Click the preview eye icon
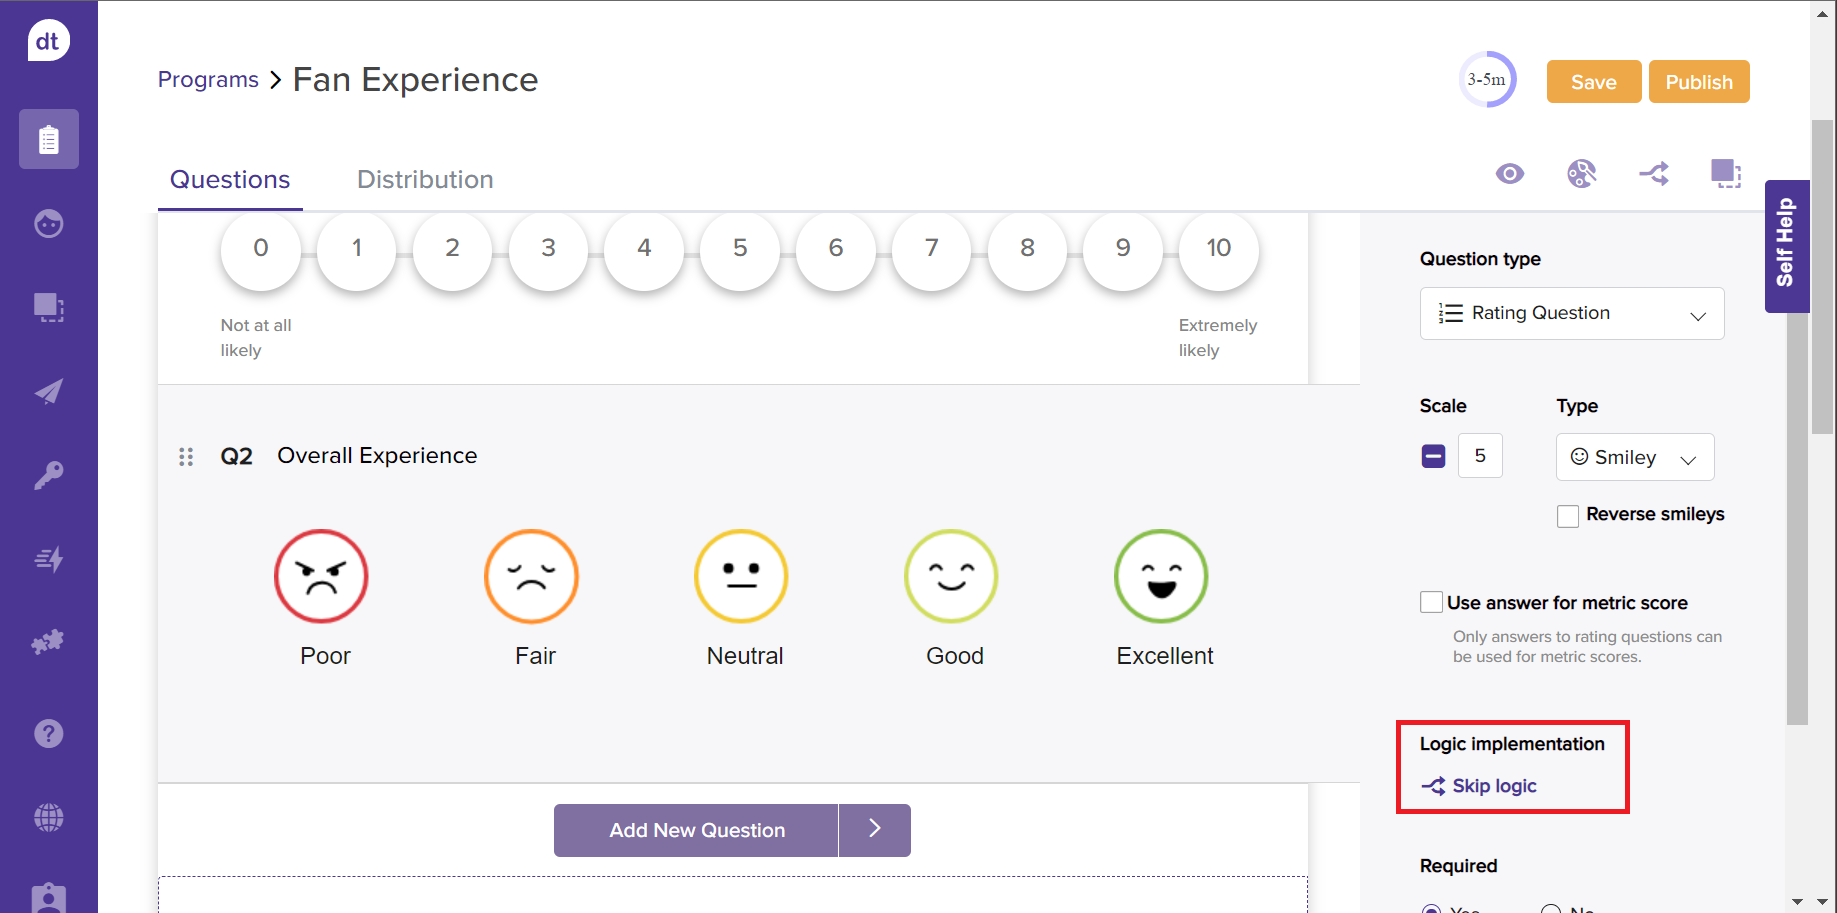Image resolution: width=1837 pixels, height=913 pixels. point(1509,174)
